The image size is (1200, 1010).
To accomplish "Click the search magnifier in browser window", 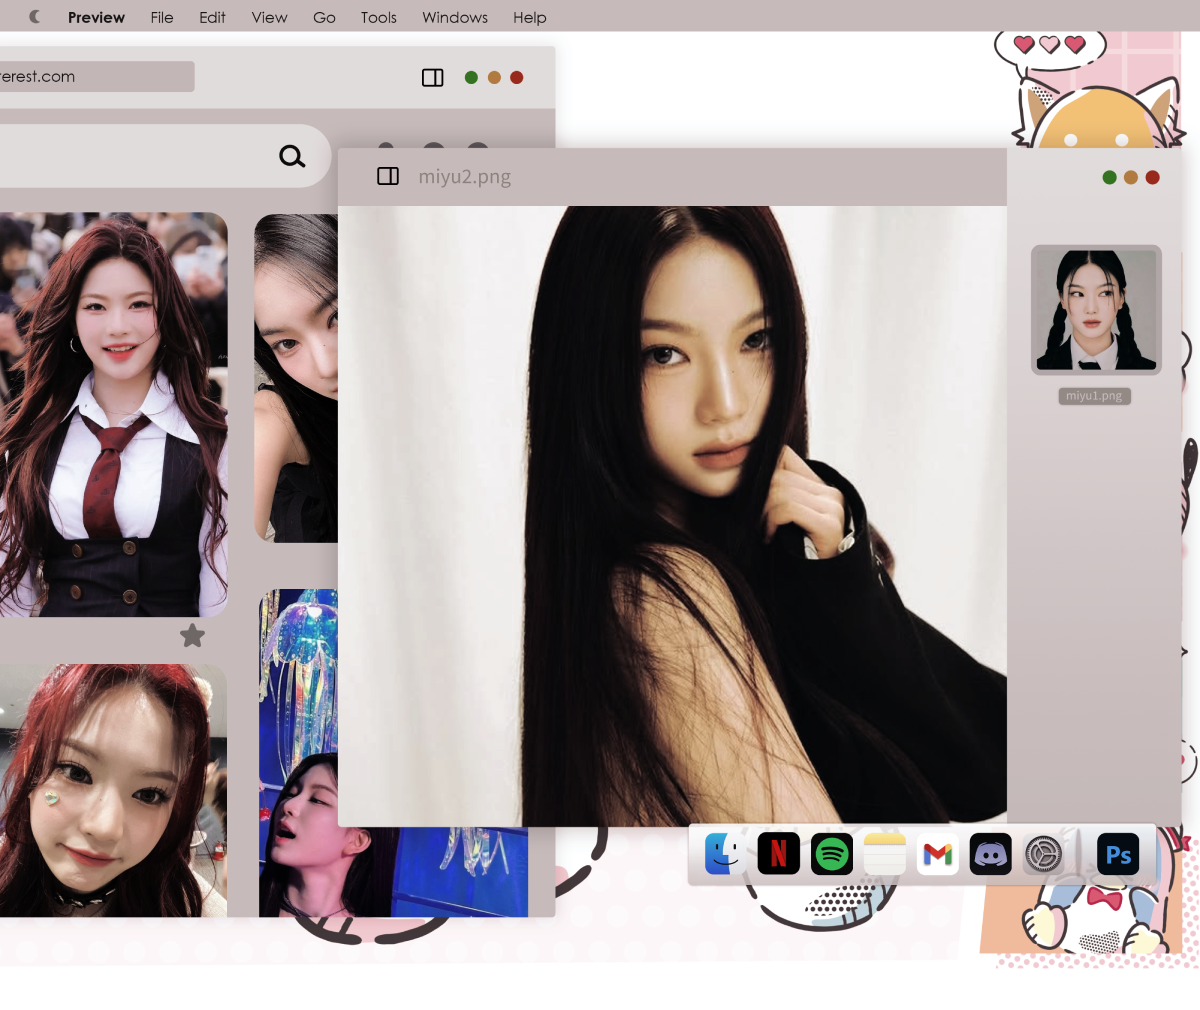I will (x=292, y=156).
